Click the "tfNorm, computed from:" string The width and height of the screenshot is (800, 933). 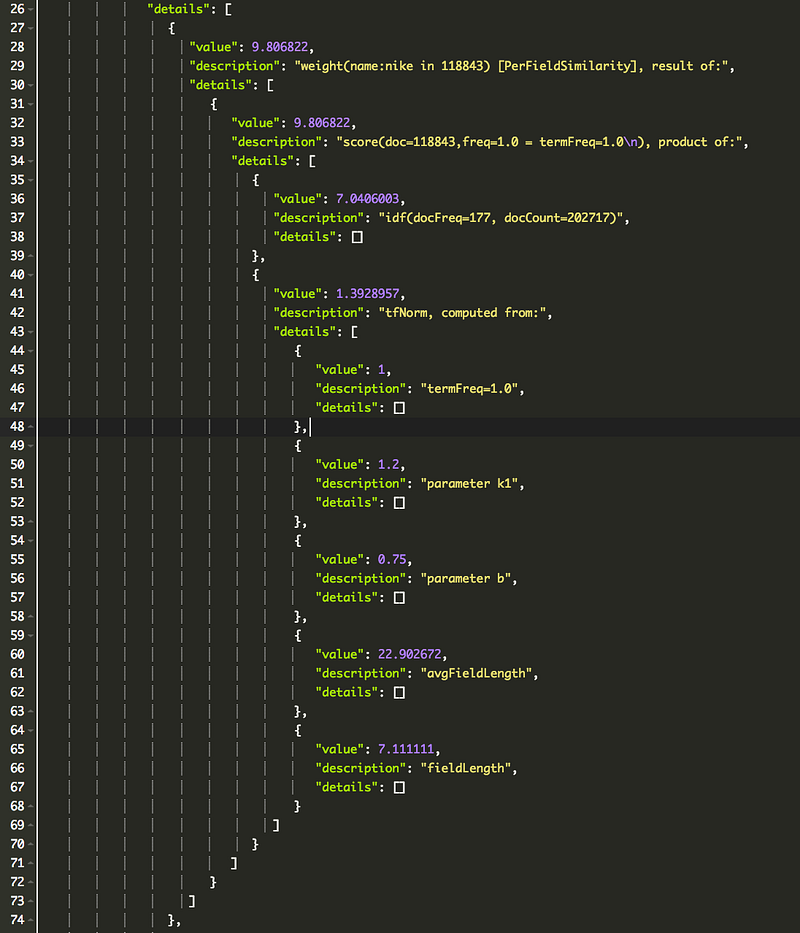point(462,313)
